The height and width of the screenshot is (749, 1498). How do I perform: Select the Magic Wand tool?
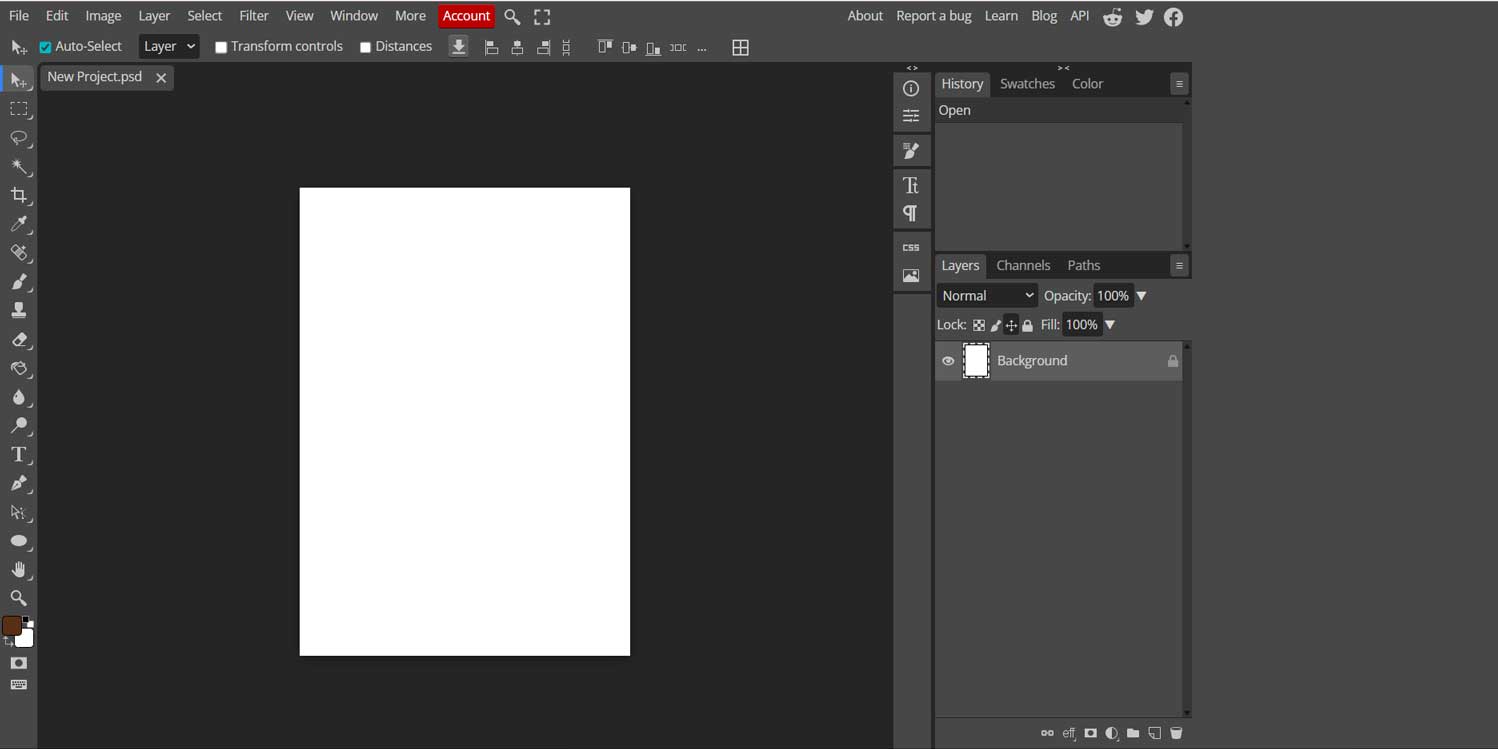point(20,167)
